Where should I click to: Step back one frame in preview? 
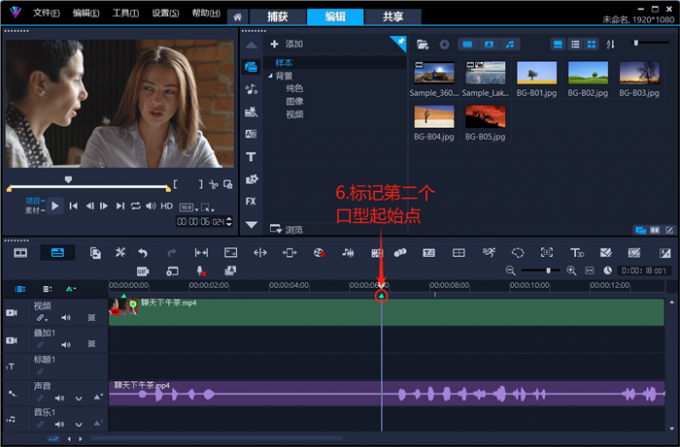[90, 206]
